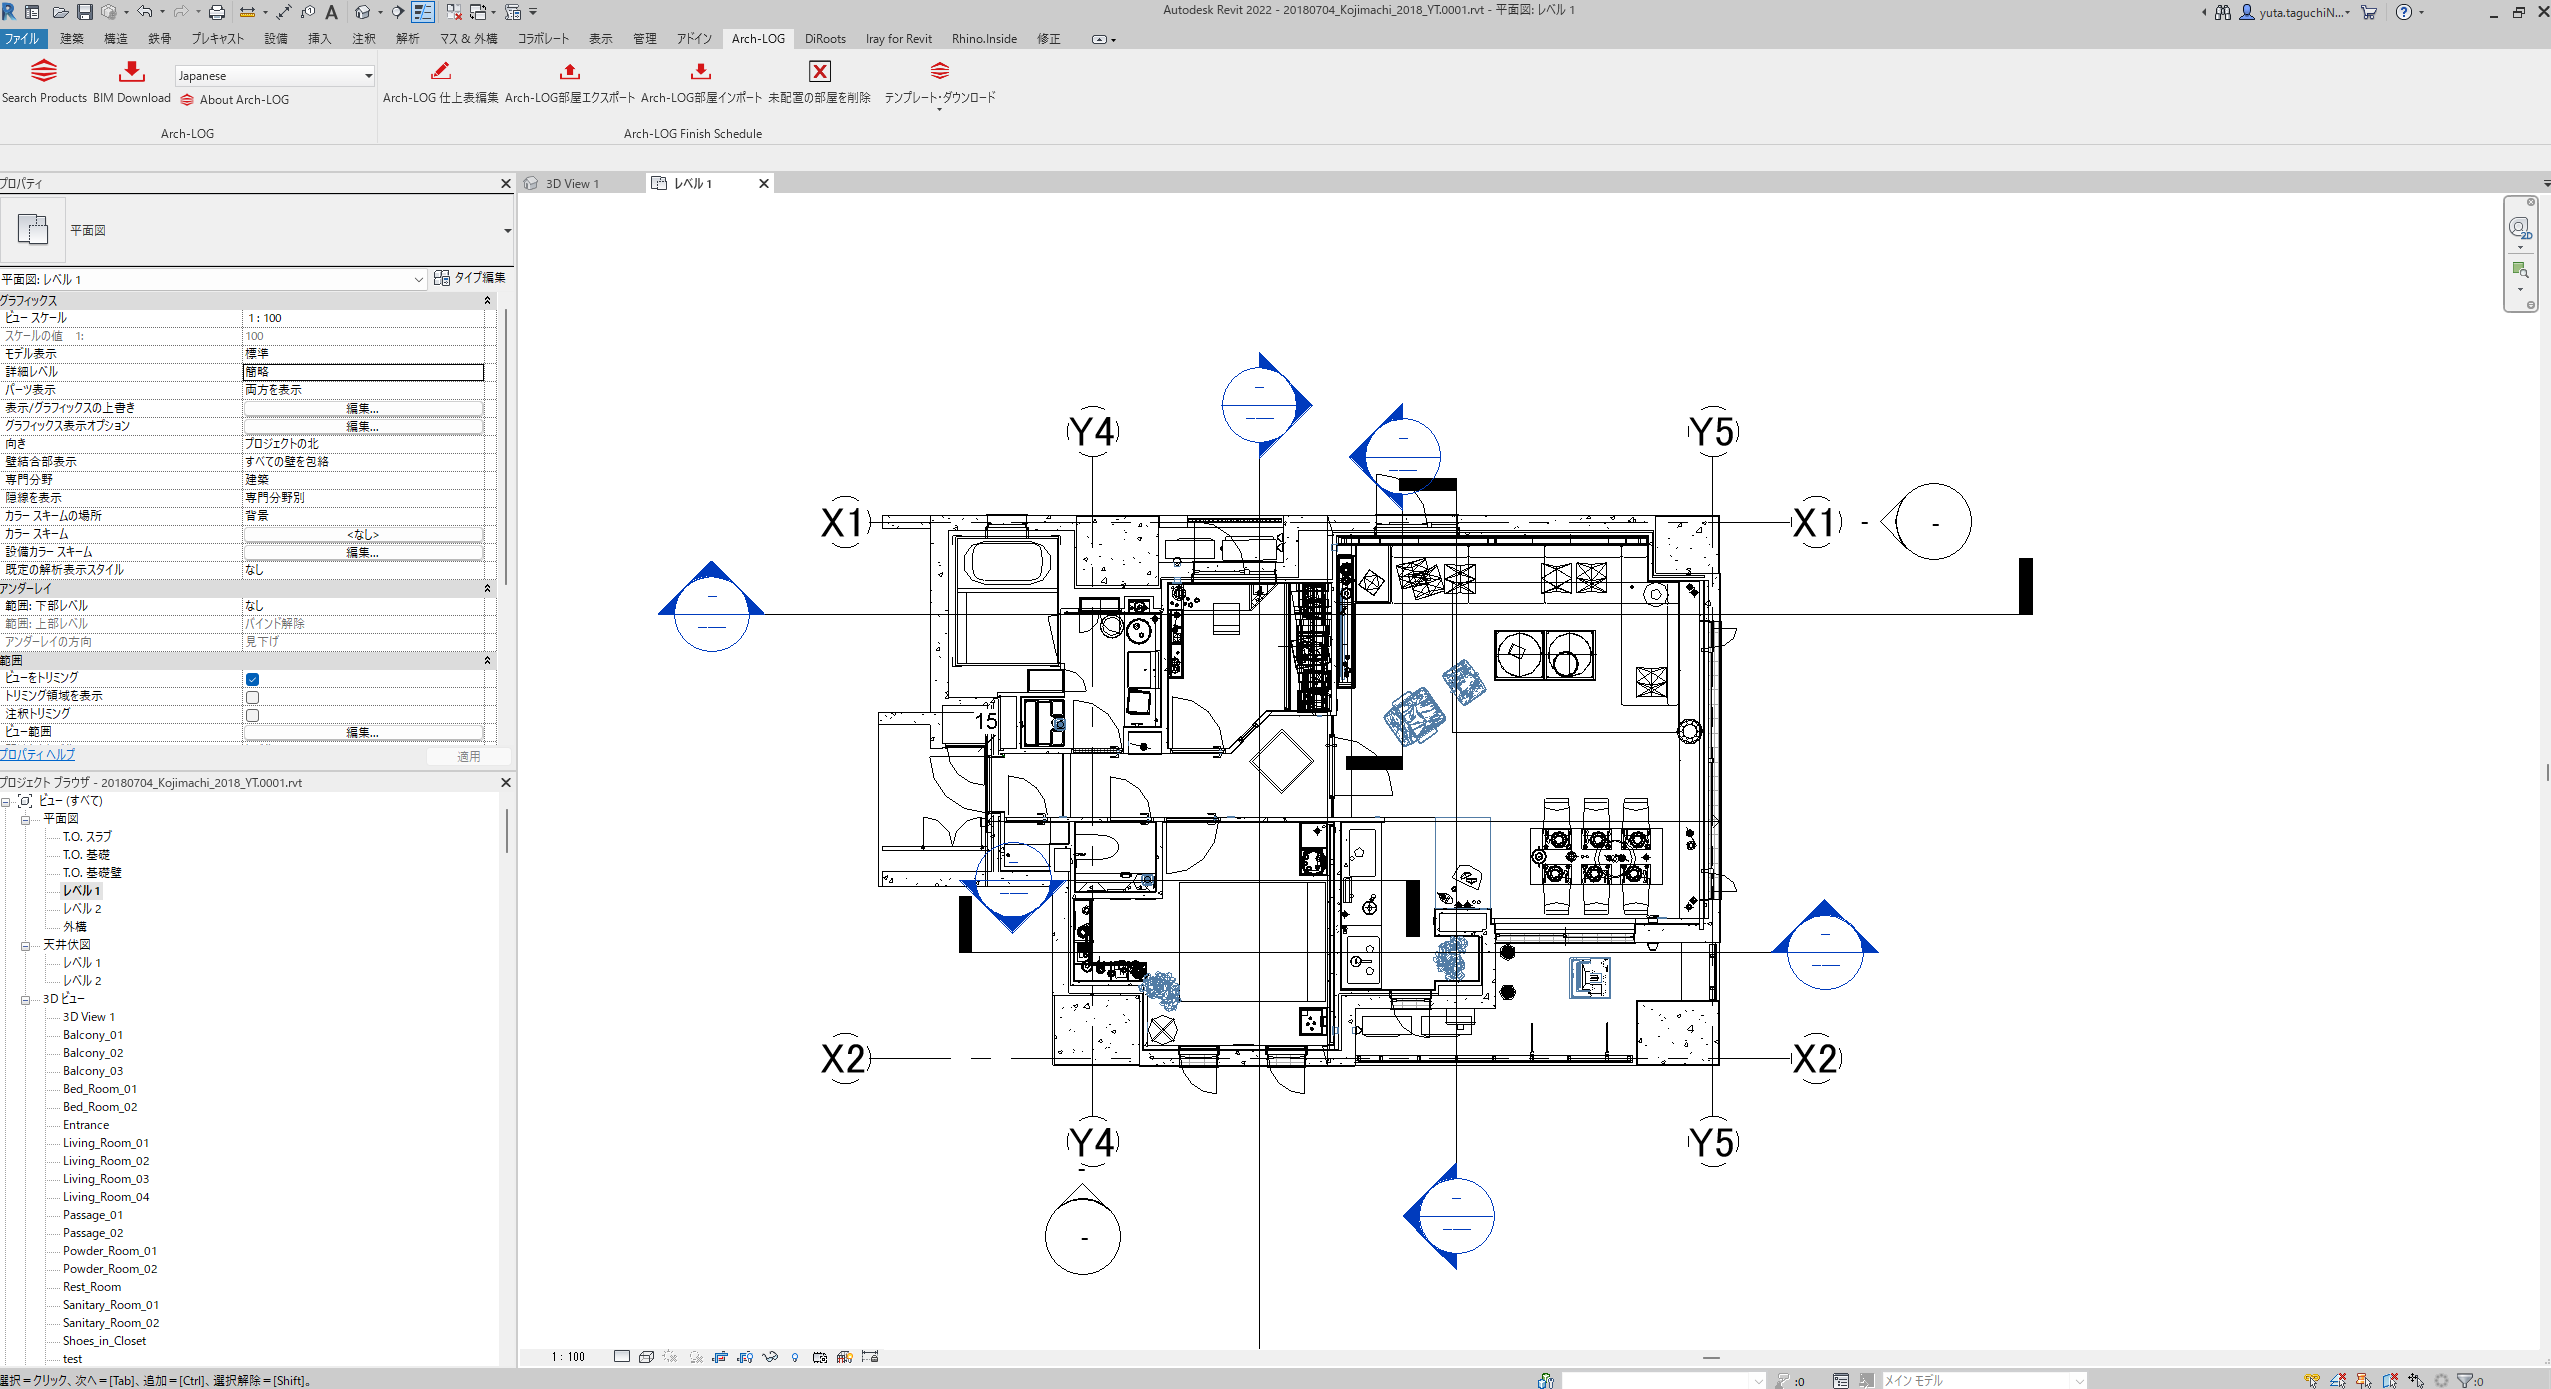Click the Properties help link
This screenshot has height=1389, width=2551.
pos(38,755)
